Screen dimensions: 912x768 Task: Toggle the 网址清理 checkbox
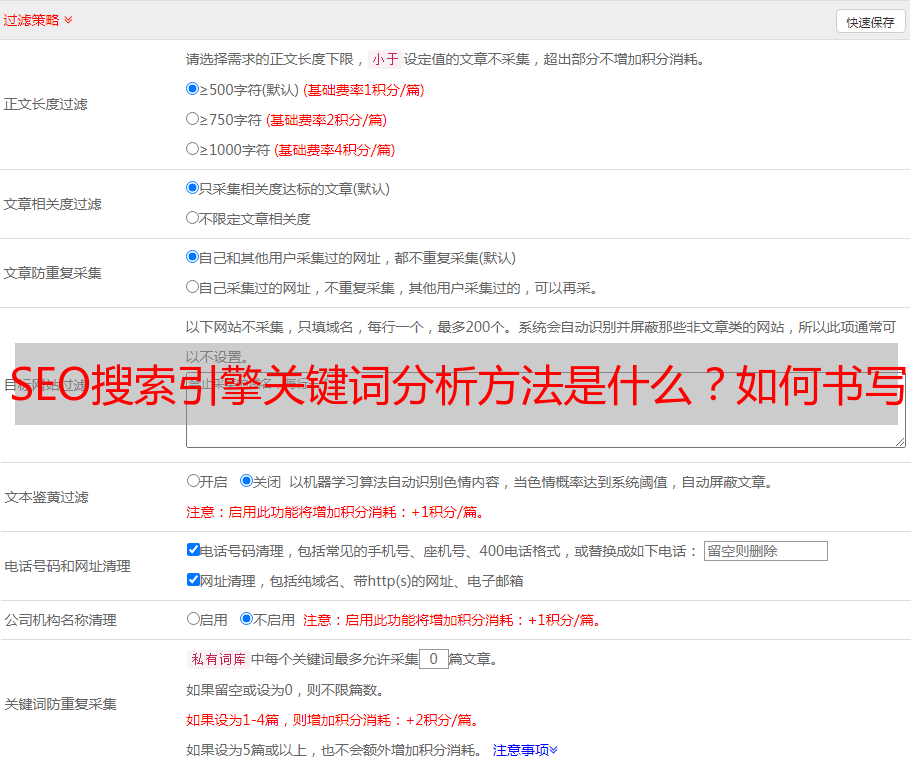click(193, 580)
